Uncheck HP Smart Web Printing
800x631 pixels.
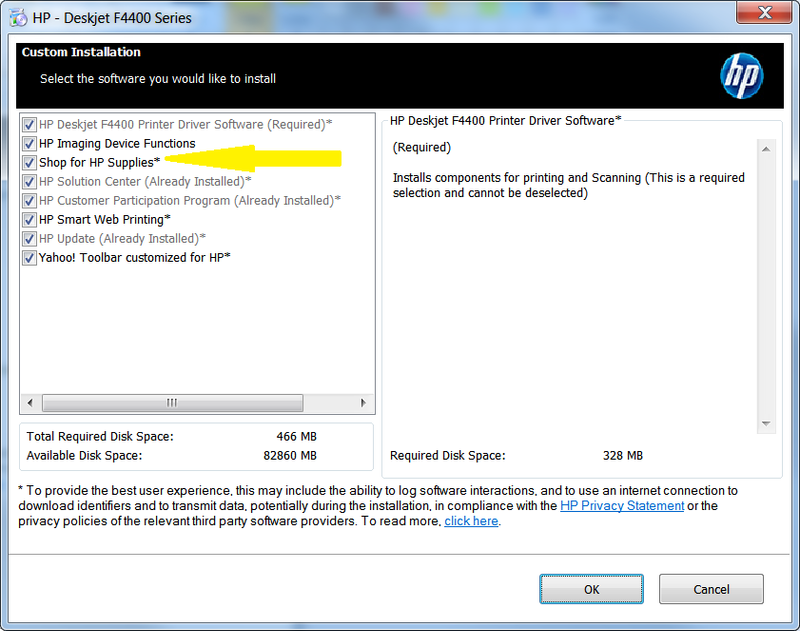[29, 220]
